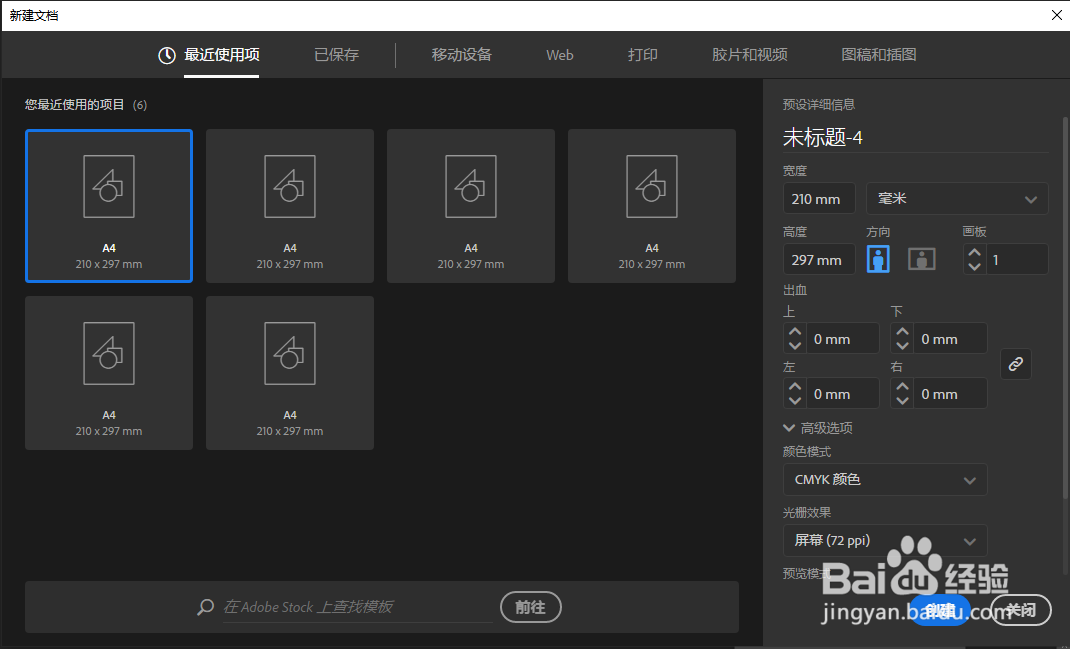This screenshot has width=1070, height=649.
Task: Close the 新建文档 dialog with X
Action: (x=1056, y=15)
